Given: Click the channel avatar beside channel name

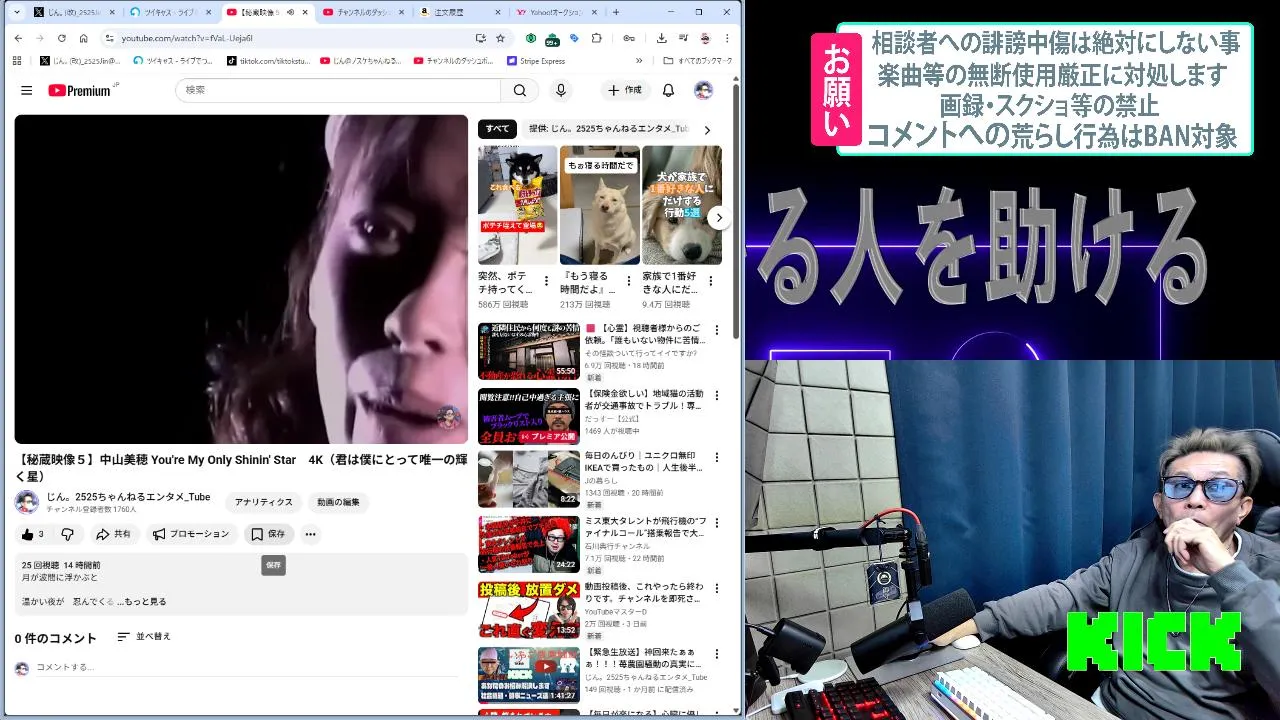Looking at the screenshot, I should pyautogui.click(x=27, y=502).
